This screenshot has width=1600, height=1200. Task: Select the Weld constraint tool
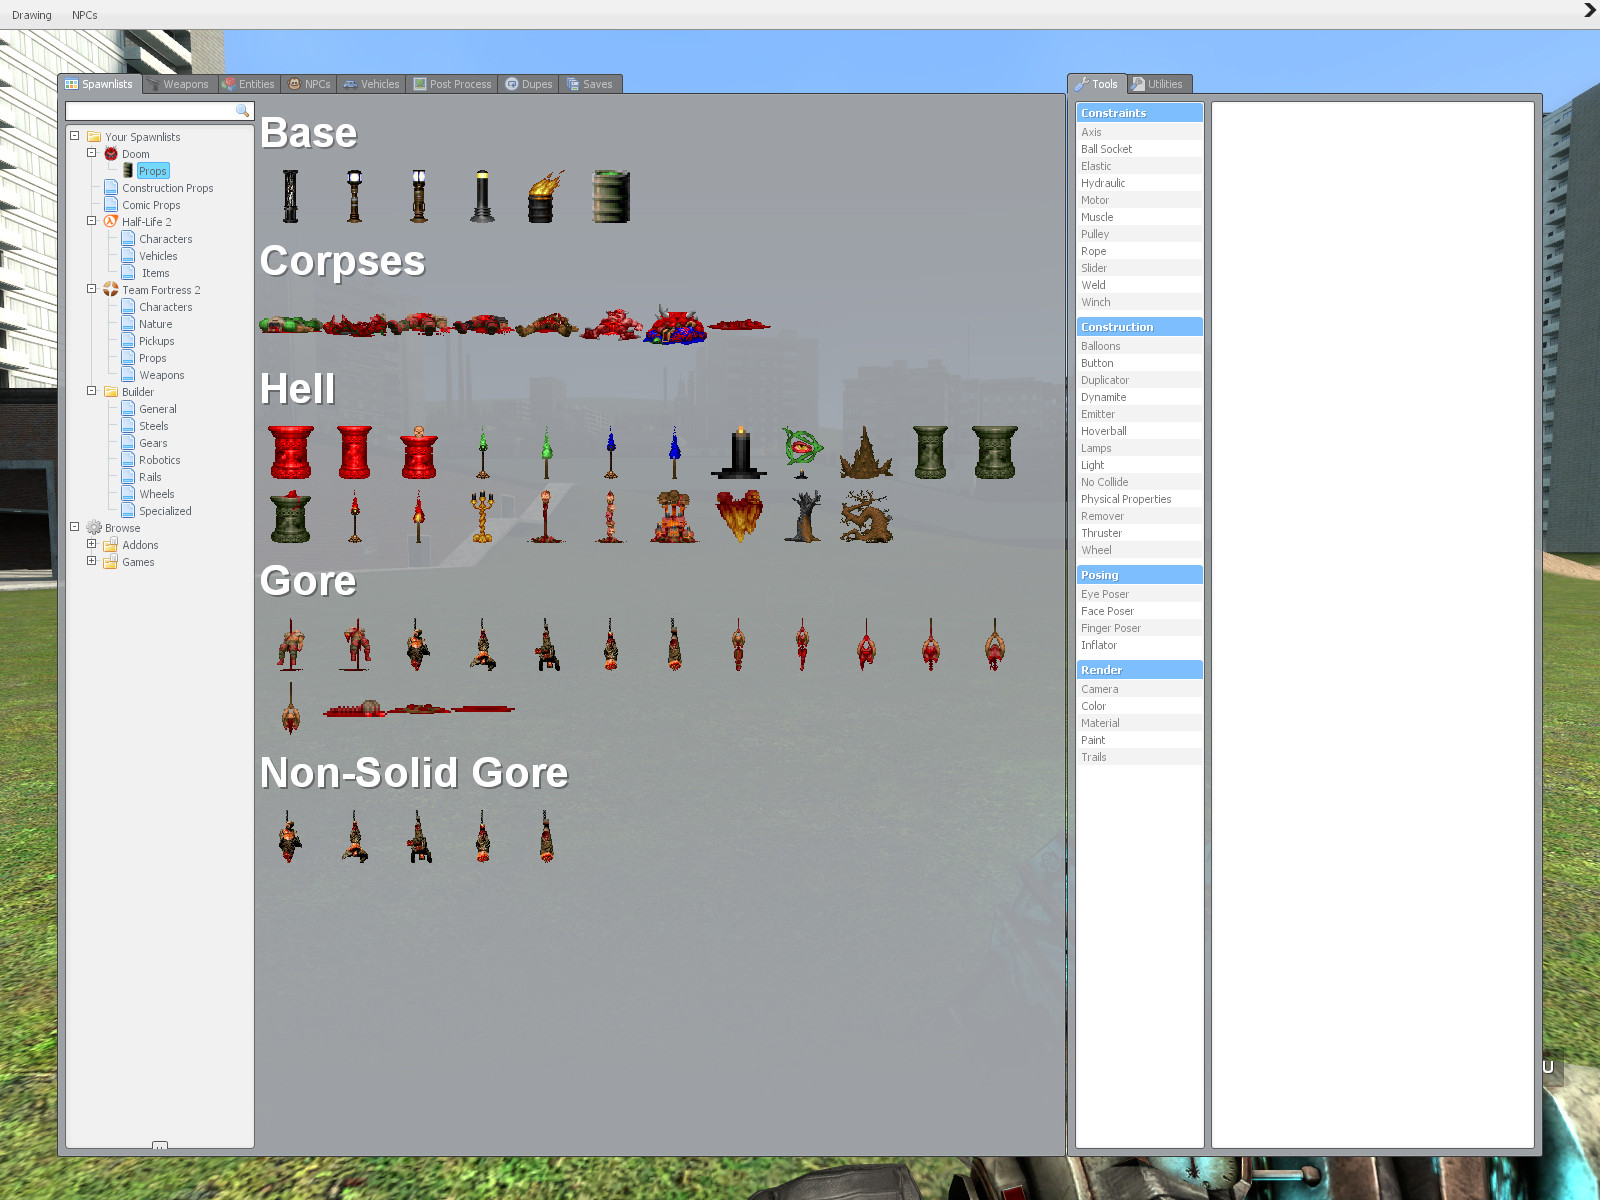click(x=1139, y=285)
